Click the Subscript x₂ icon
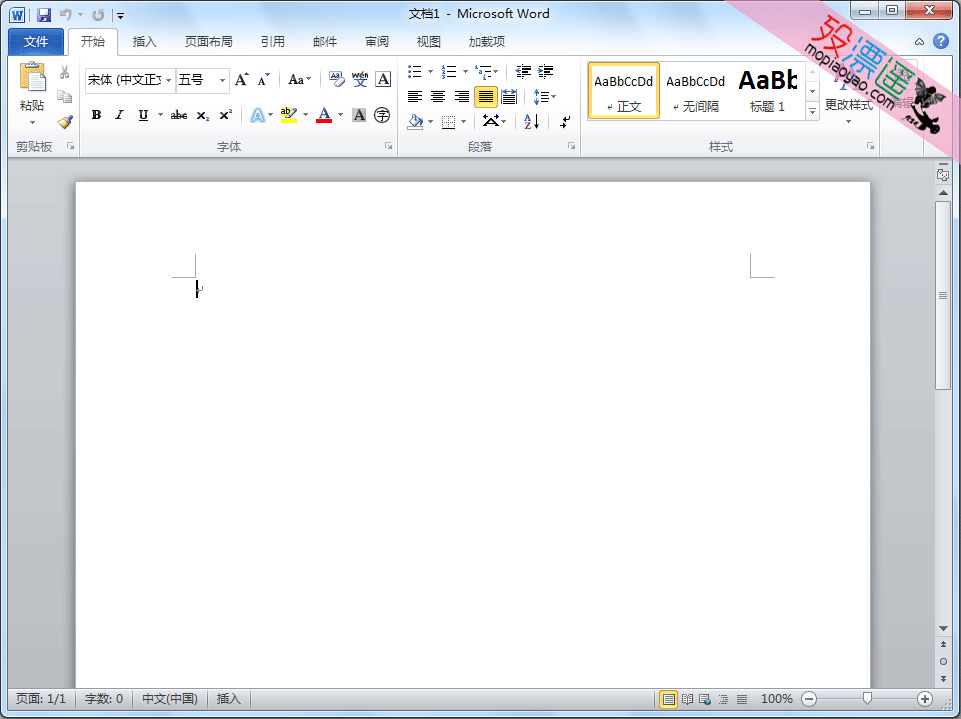Viewport: 961px width, 719px height. [203, 115]
